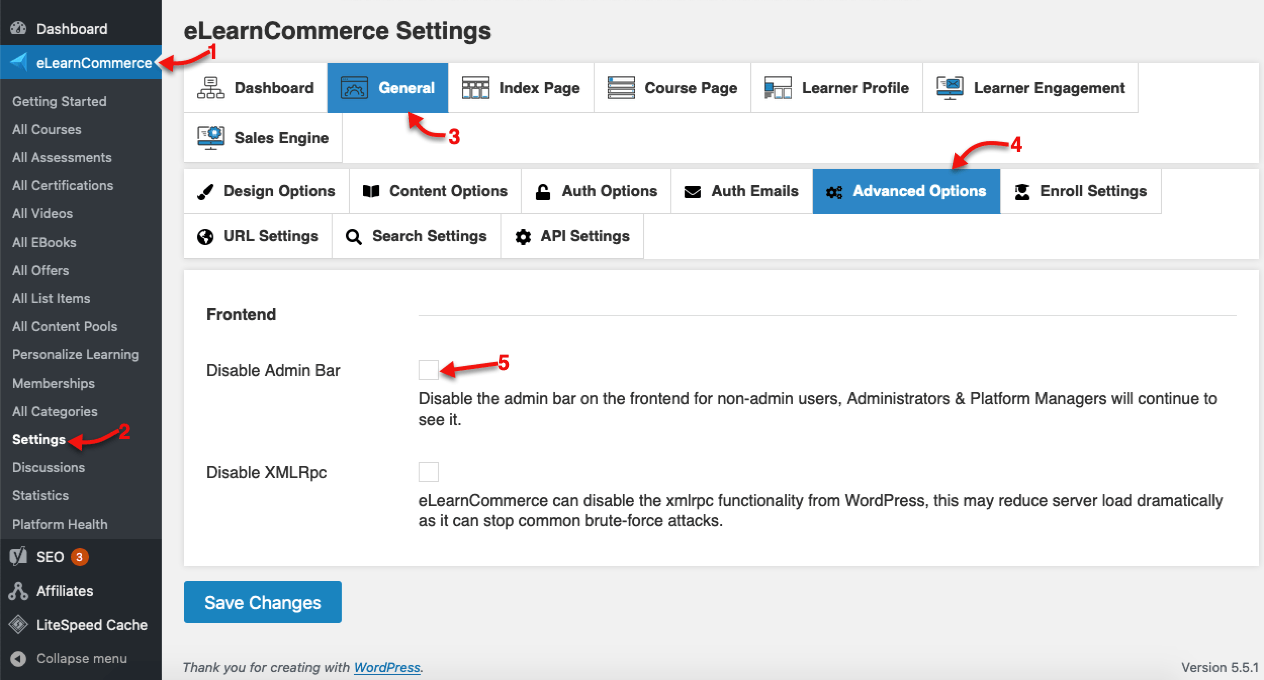The height and width of the screenshot is (680, 1264).
Task: Open Personalize Learning in the sidebar
Action: pos(76,354)
